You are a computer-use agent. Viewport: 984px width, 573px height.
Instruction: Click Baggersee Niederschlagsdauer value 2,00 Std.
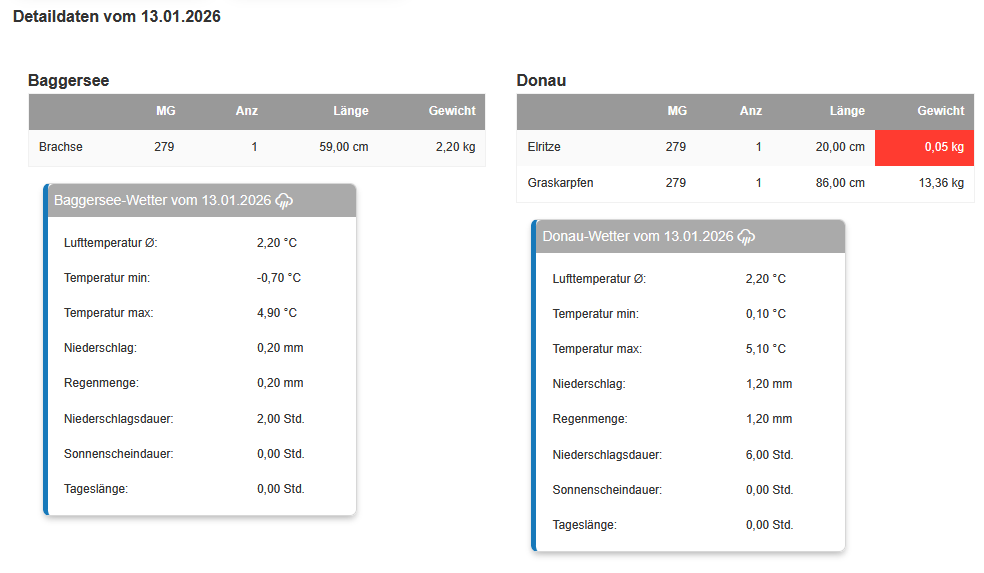281,419
